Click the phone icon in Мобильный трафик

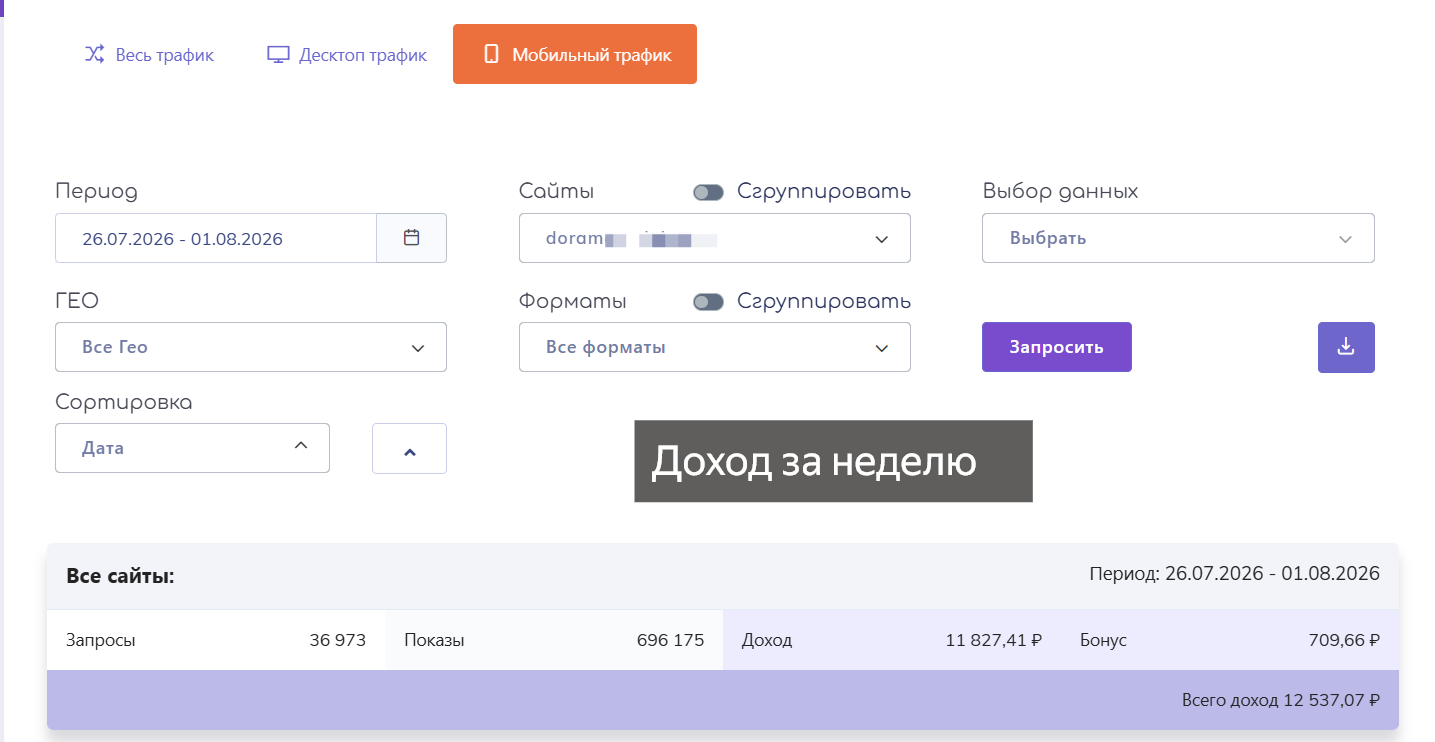(491, 54)
